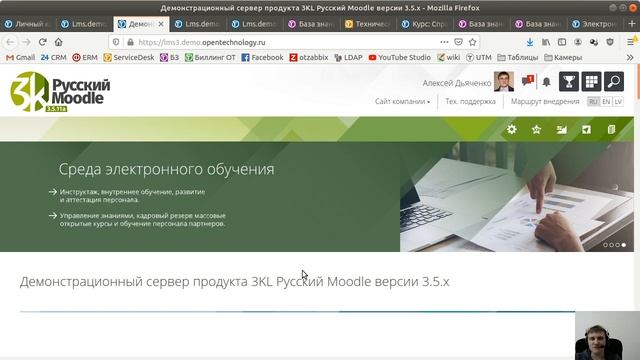Click the star icon in green bar

tap(536, 129)
